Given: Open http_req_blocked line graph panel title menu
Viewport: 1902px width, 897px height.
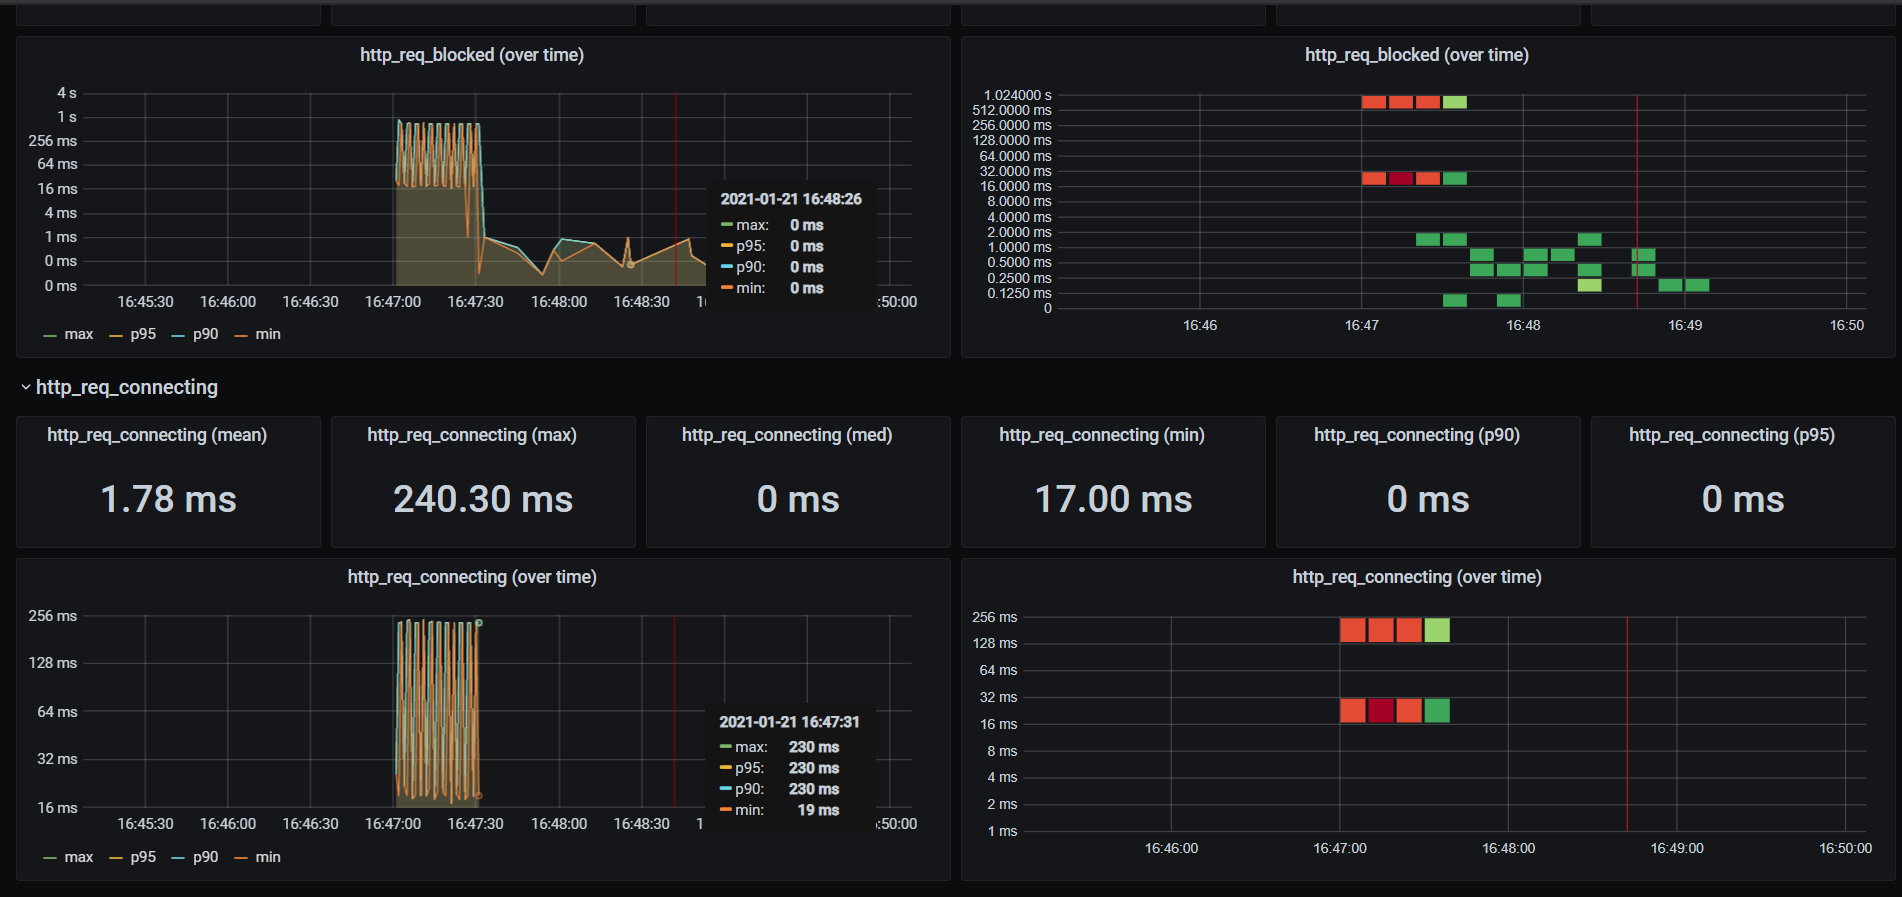Looking at the screenshot, I should (x=472, y=55).
